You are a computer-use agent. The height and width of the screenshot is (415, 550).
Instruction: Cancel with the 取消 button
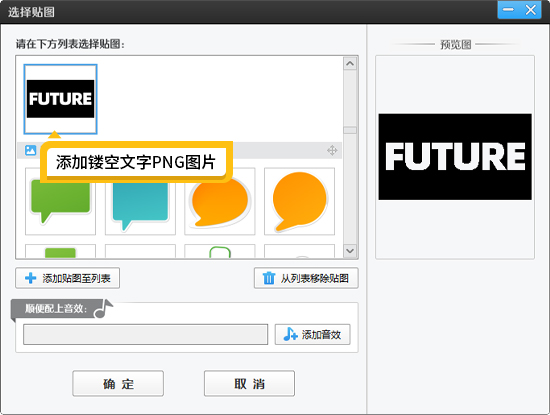coord(249,383)
